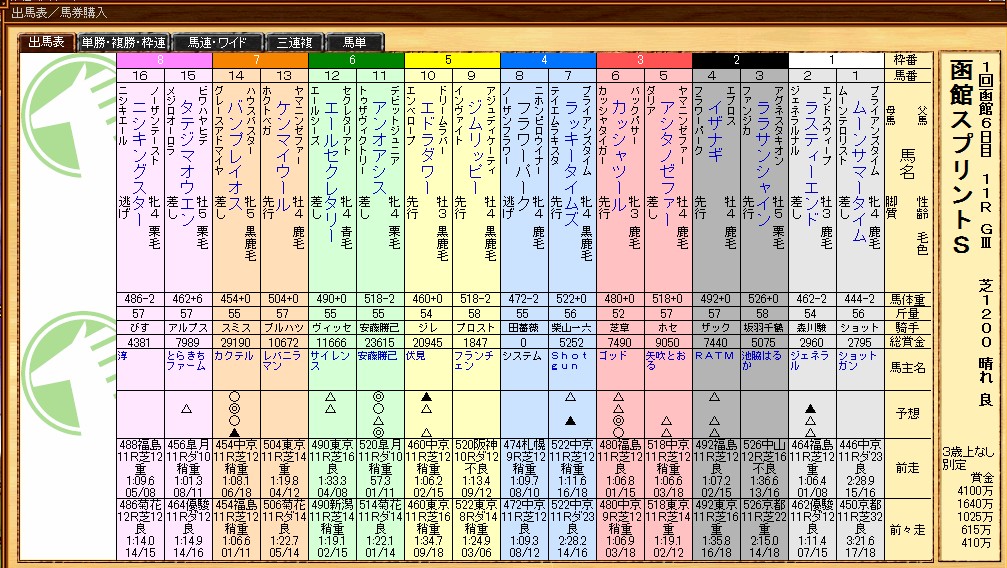Click jockey name 柴山一六
The image size is (1007, 568).
(572, 328)
